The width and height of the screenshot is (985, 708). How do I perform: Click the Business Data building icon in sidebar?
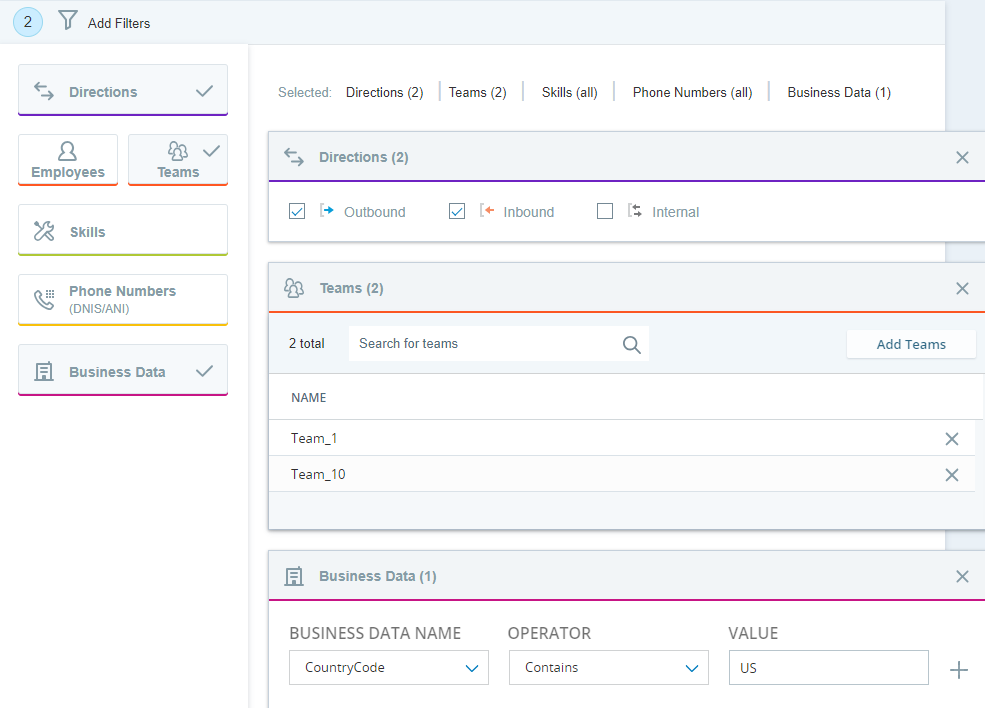tap(44, 371)
